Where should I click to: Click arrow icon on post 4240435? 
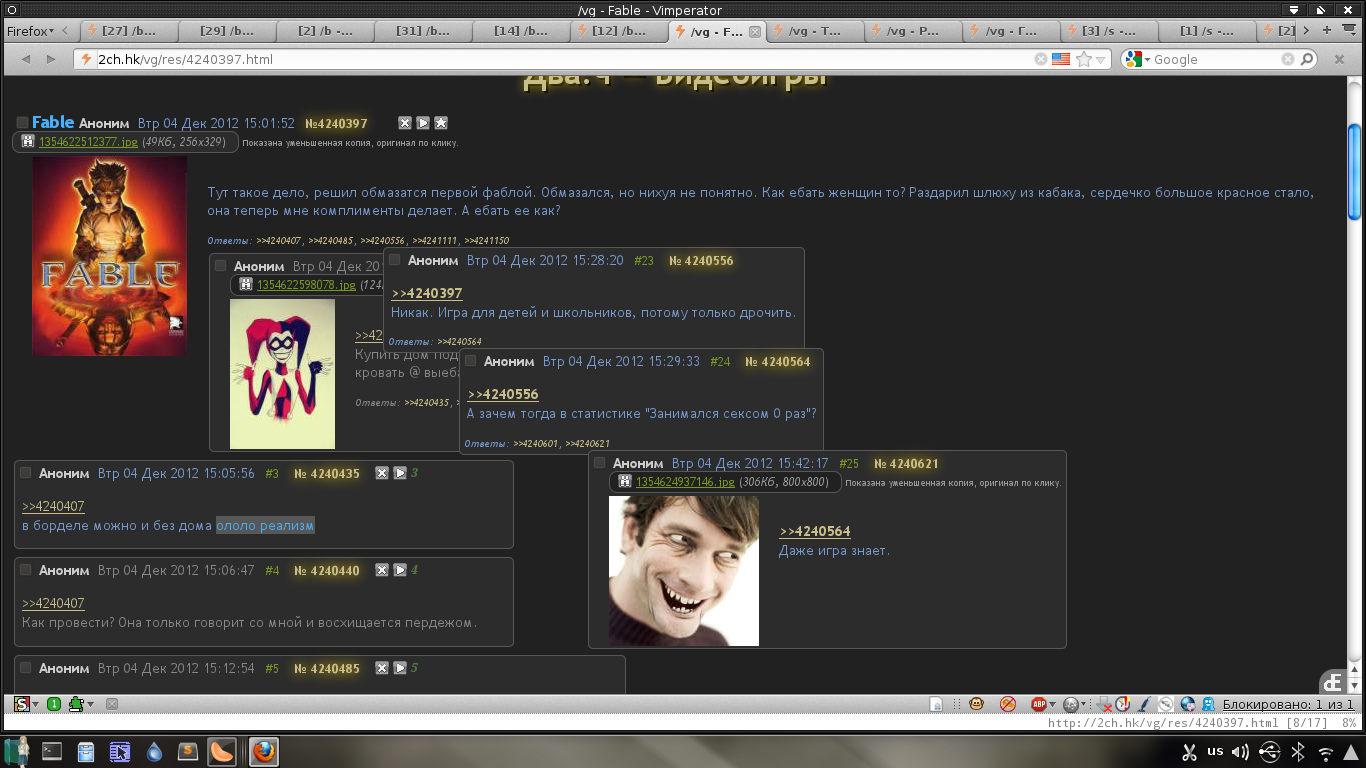click(400, 473)
